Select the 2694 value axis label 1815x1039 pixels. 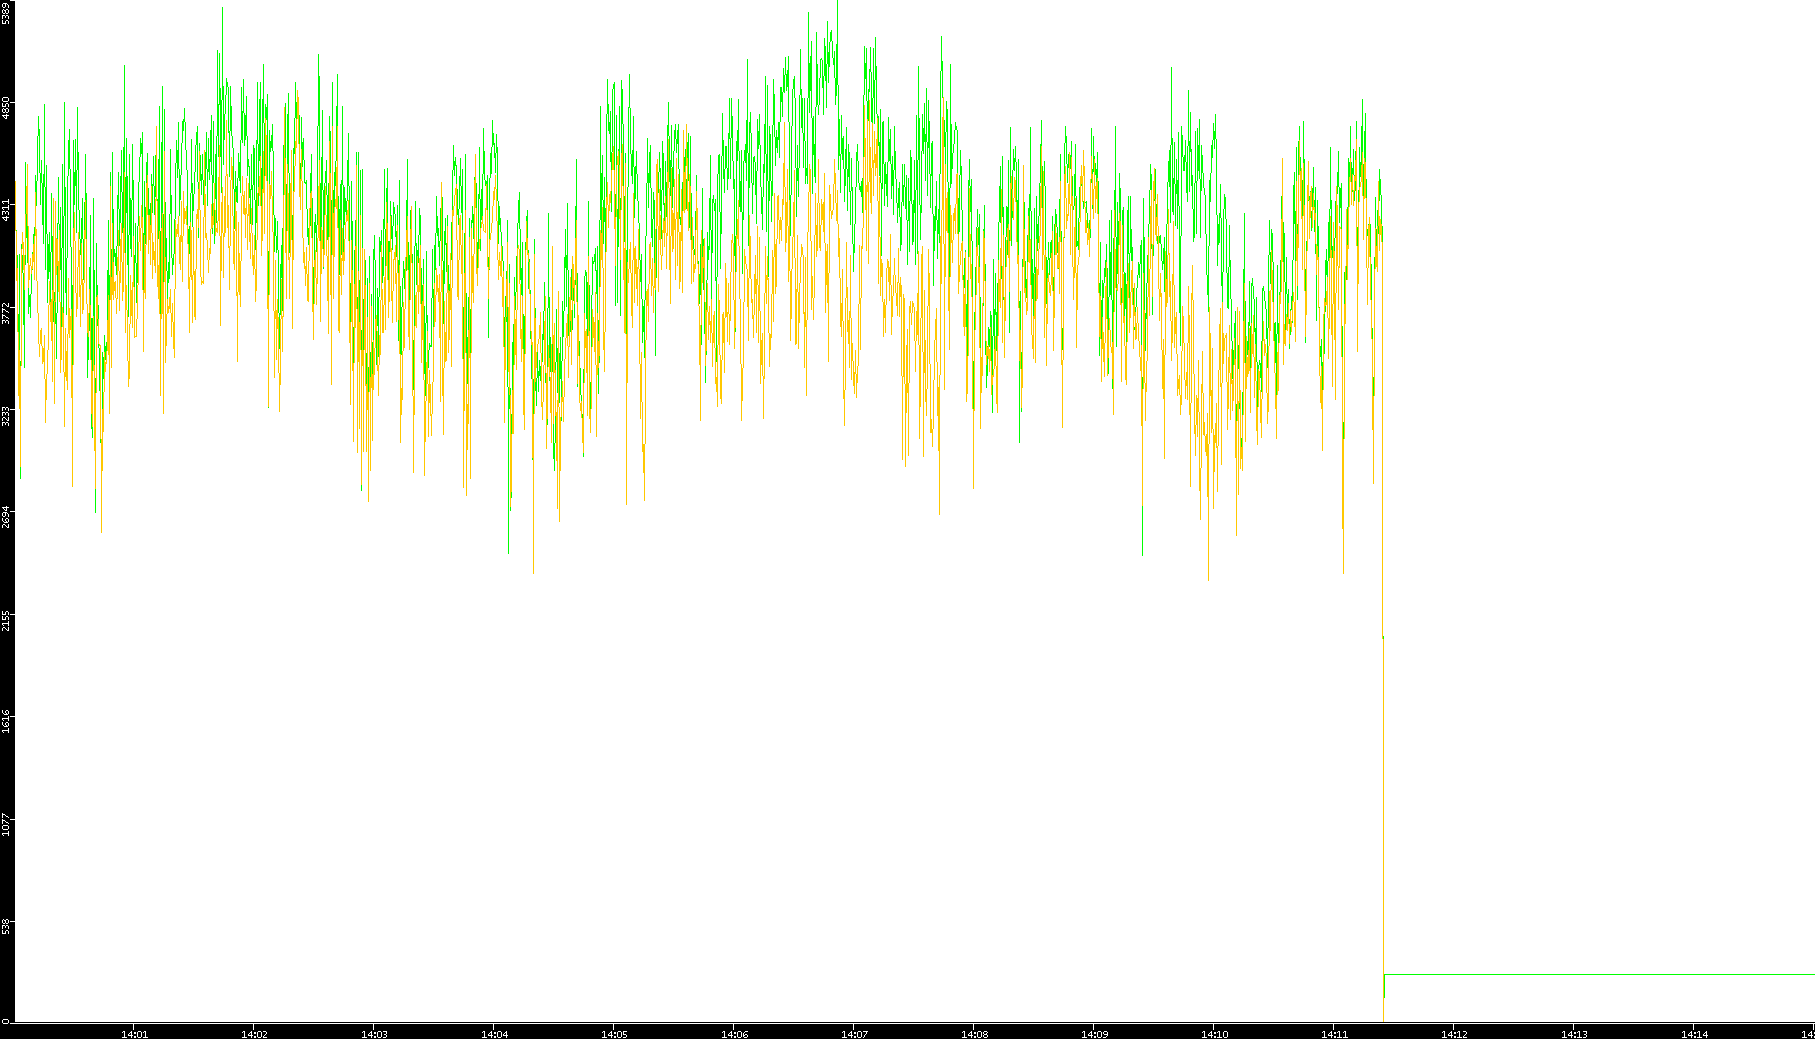tap(6, 517)
